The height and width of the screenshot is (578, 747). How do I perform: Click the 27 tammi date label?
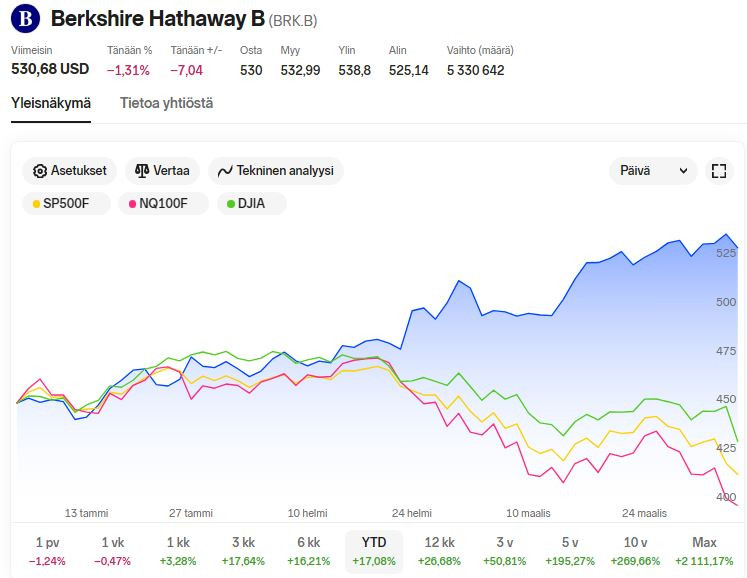click(x=191, y=513)
